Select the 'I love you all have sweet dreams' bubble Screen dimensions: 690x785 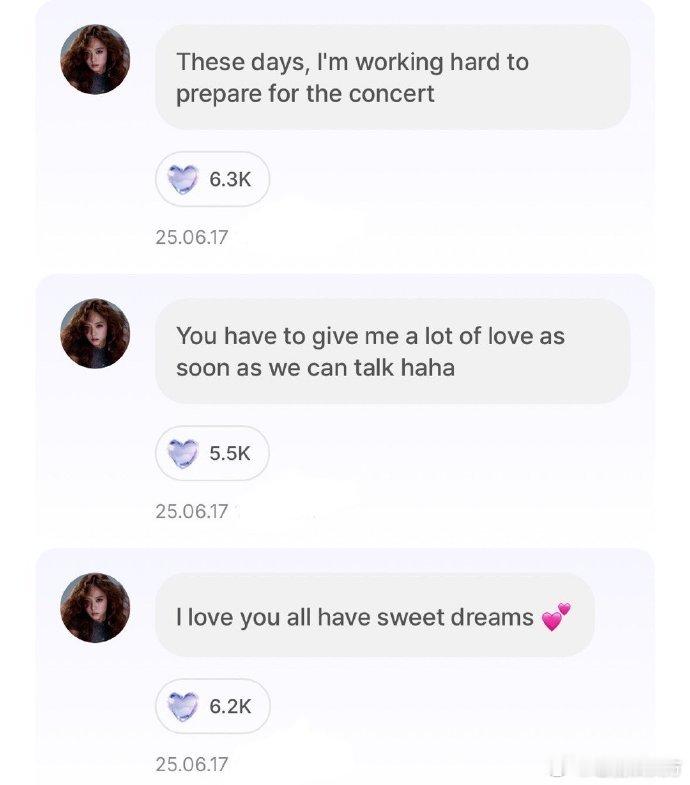point(375,615)
